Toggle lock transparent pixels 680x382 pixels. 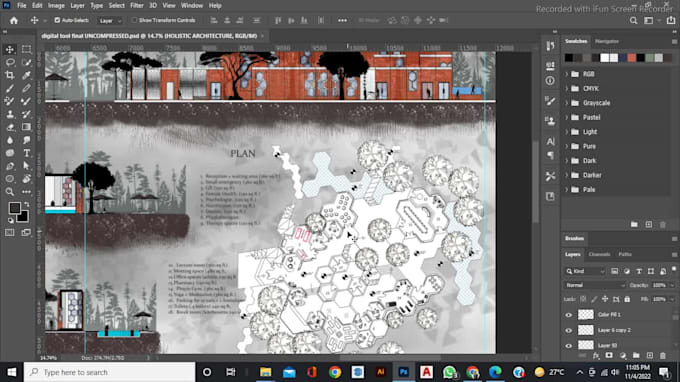pos(583,299)
